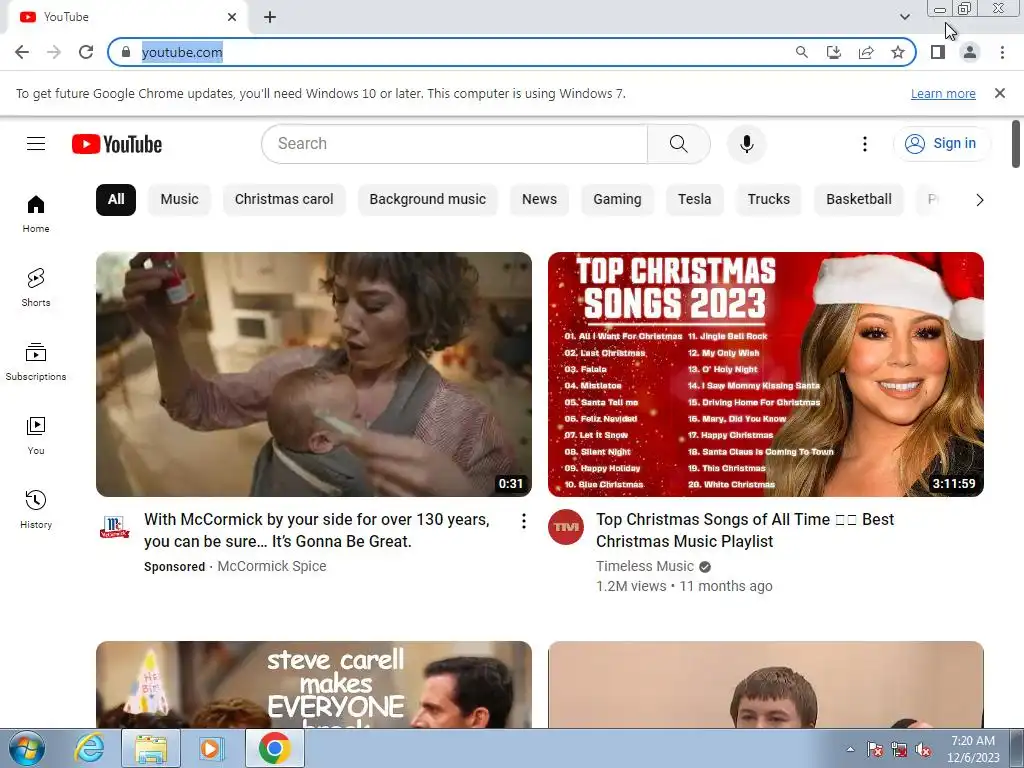Reload the page with refresh icon

[x=86, y=52]
